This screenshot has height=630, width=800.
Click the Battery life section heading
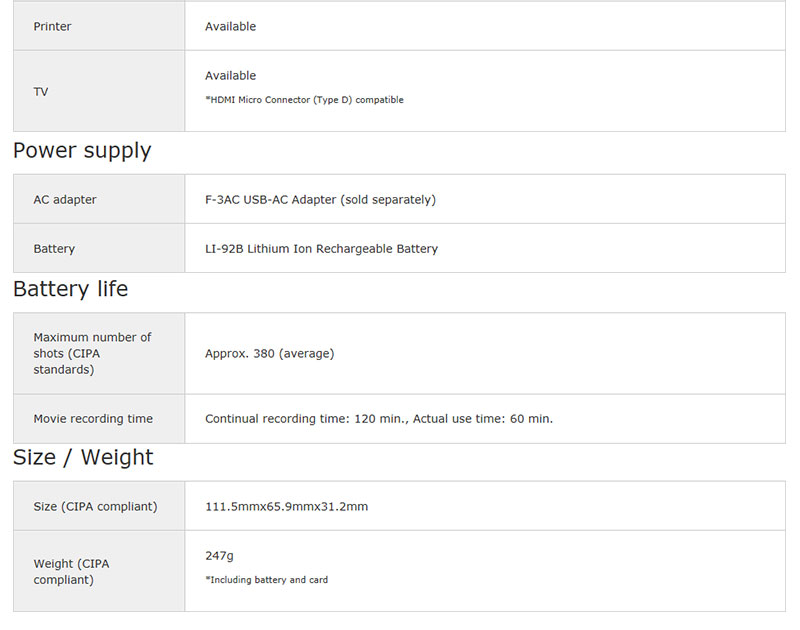[70, 289]
